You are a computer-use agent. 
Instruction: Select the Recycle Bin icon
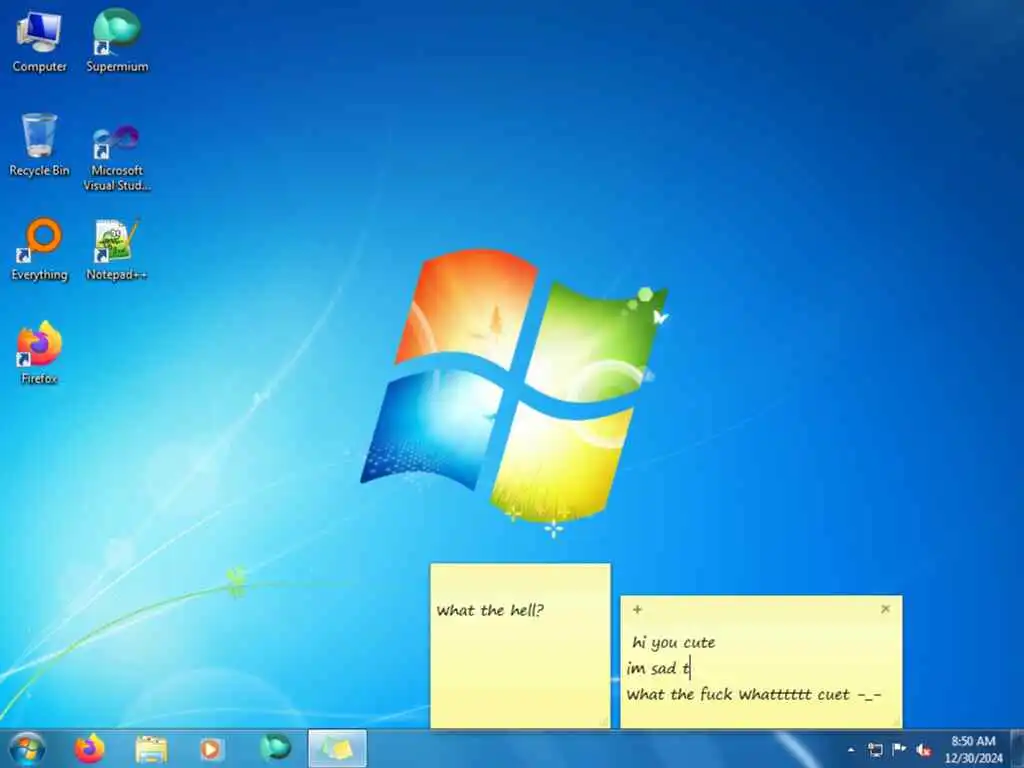39,145
